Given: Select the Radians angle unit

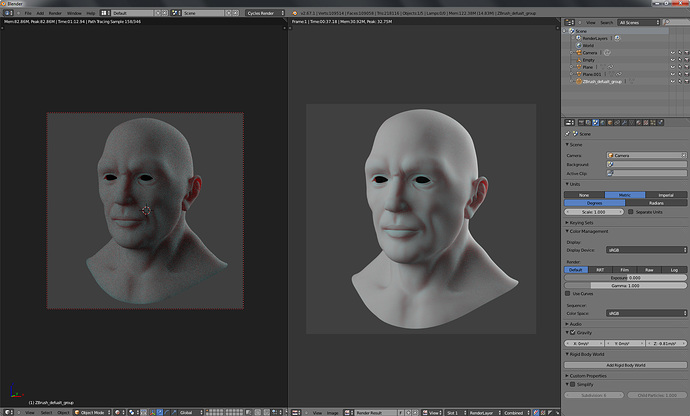Looking at the screenshot, I should pyautogui.click(x=656, y=203).
